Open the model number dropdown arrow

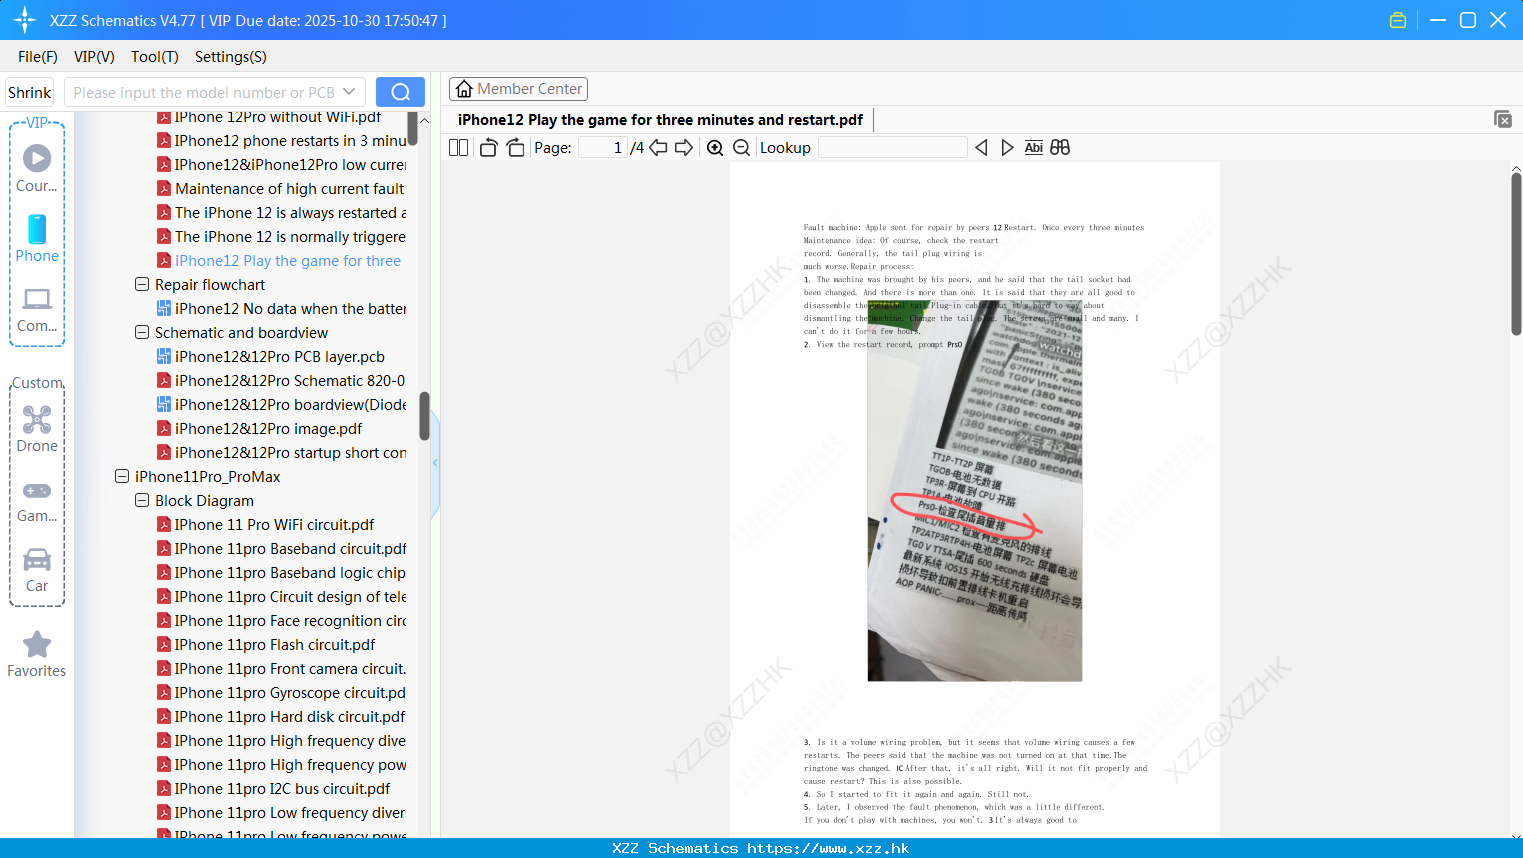(x=349, y=92)
